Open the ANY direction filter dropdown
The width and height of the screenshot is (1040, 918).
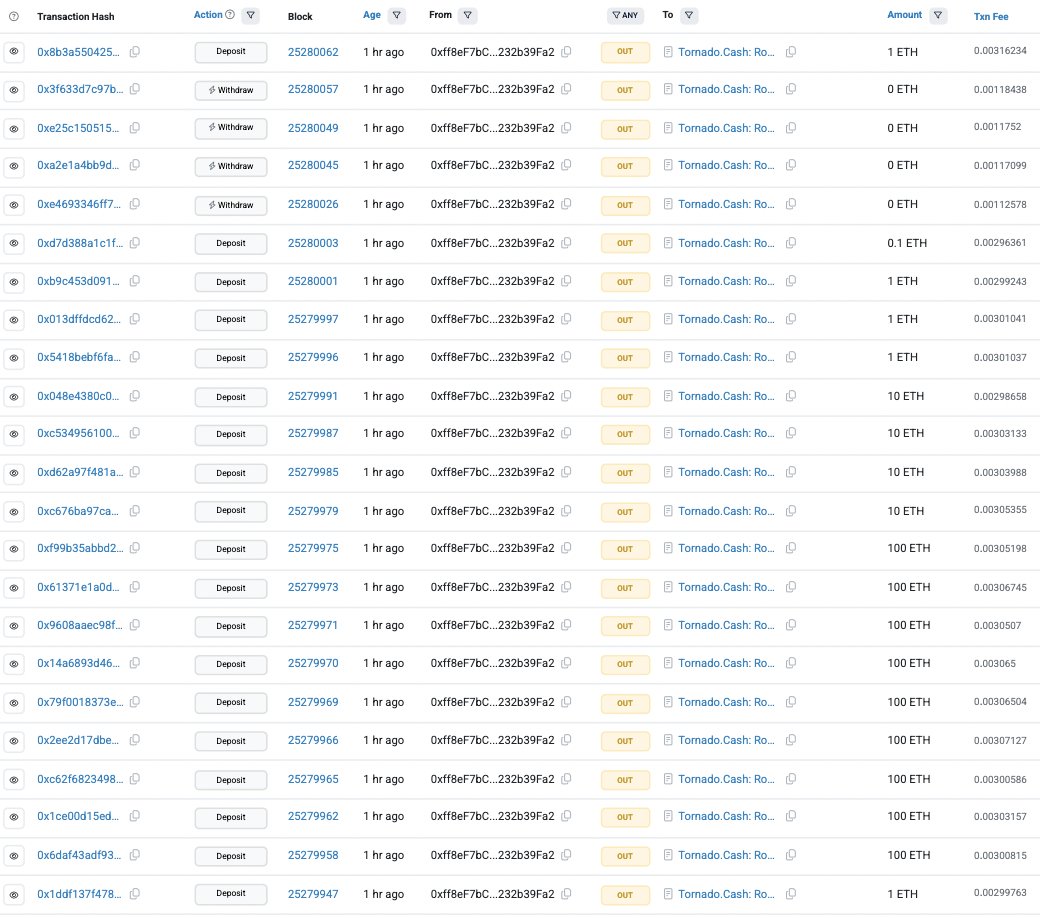tap(625, 15)
